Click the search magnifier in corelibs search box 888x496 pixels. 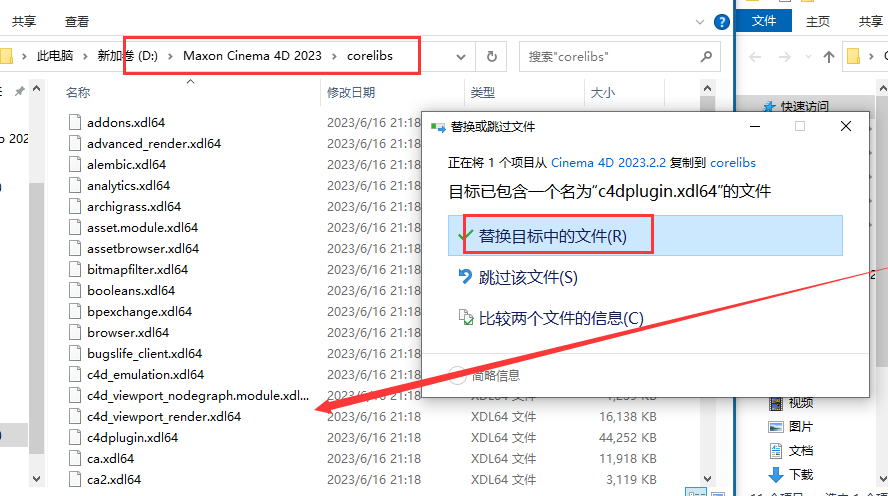click(706, 56)
